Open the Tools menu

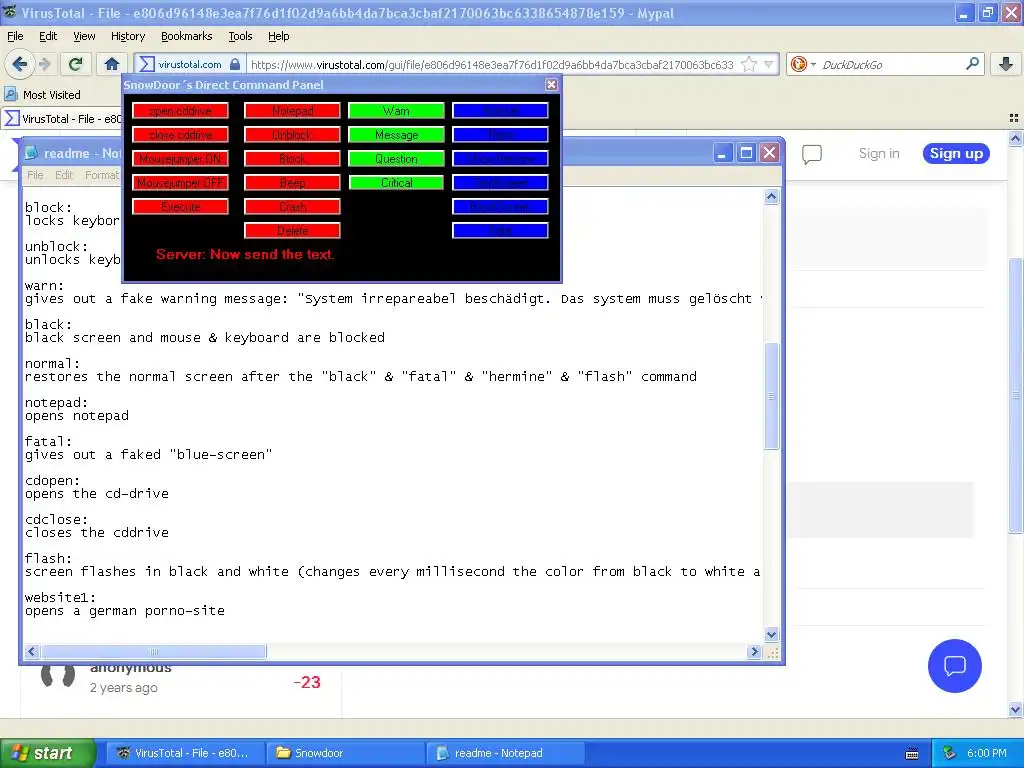240,36
